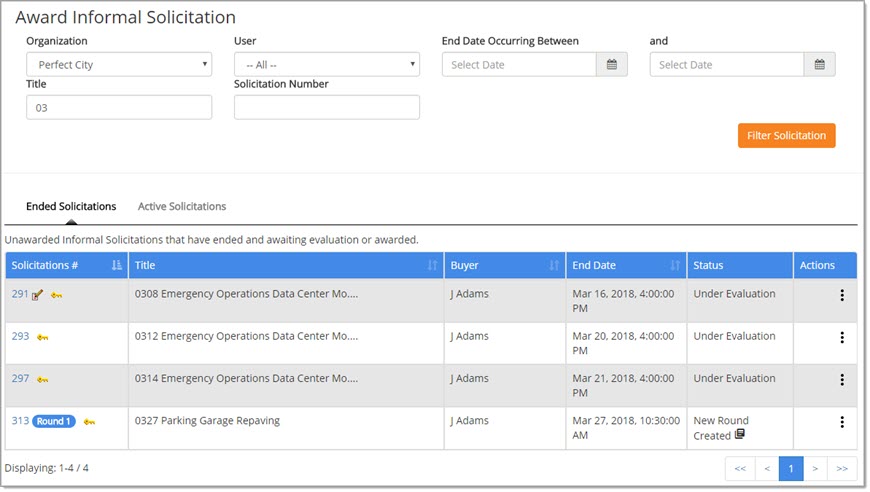The height and width of the screenshot is (492, 870).
Task: Click the Solicitation Number input field
Action: [326, 108]
